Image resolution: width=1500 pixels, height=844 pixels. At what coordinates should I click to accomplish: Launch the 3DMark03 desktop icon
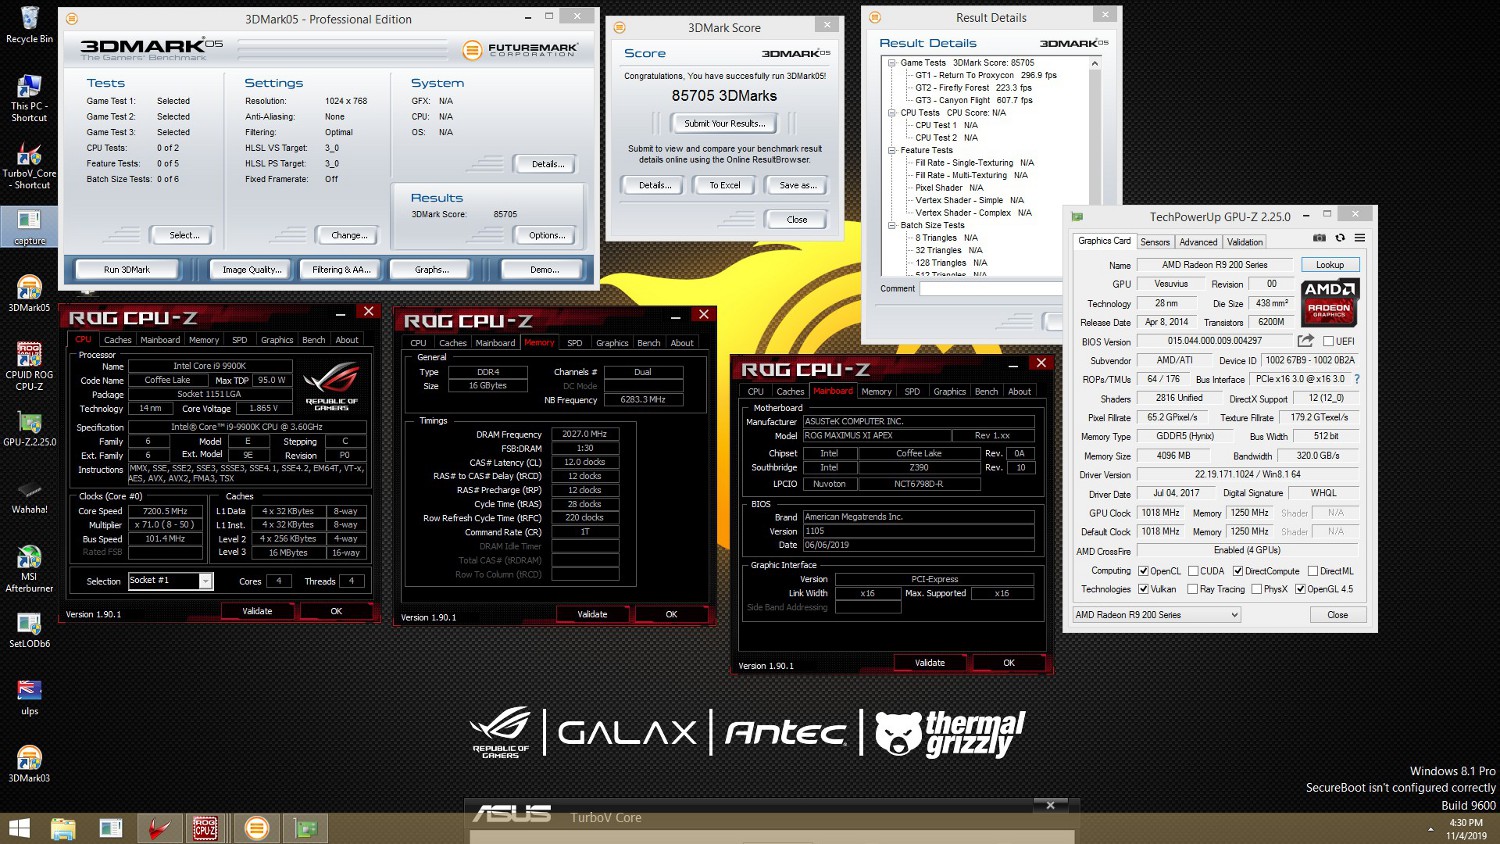click(29, 765)
